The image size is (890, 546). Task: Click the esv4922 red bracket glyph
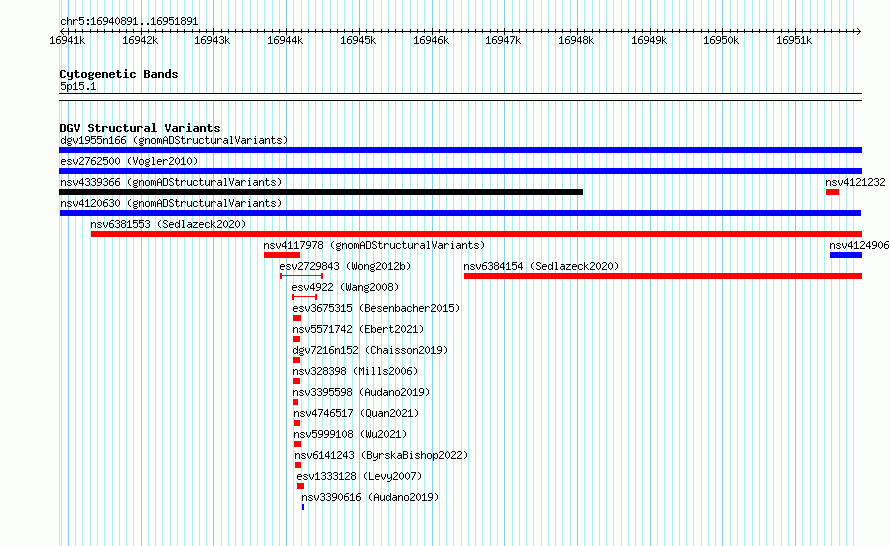(304, 297)
